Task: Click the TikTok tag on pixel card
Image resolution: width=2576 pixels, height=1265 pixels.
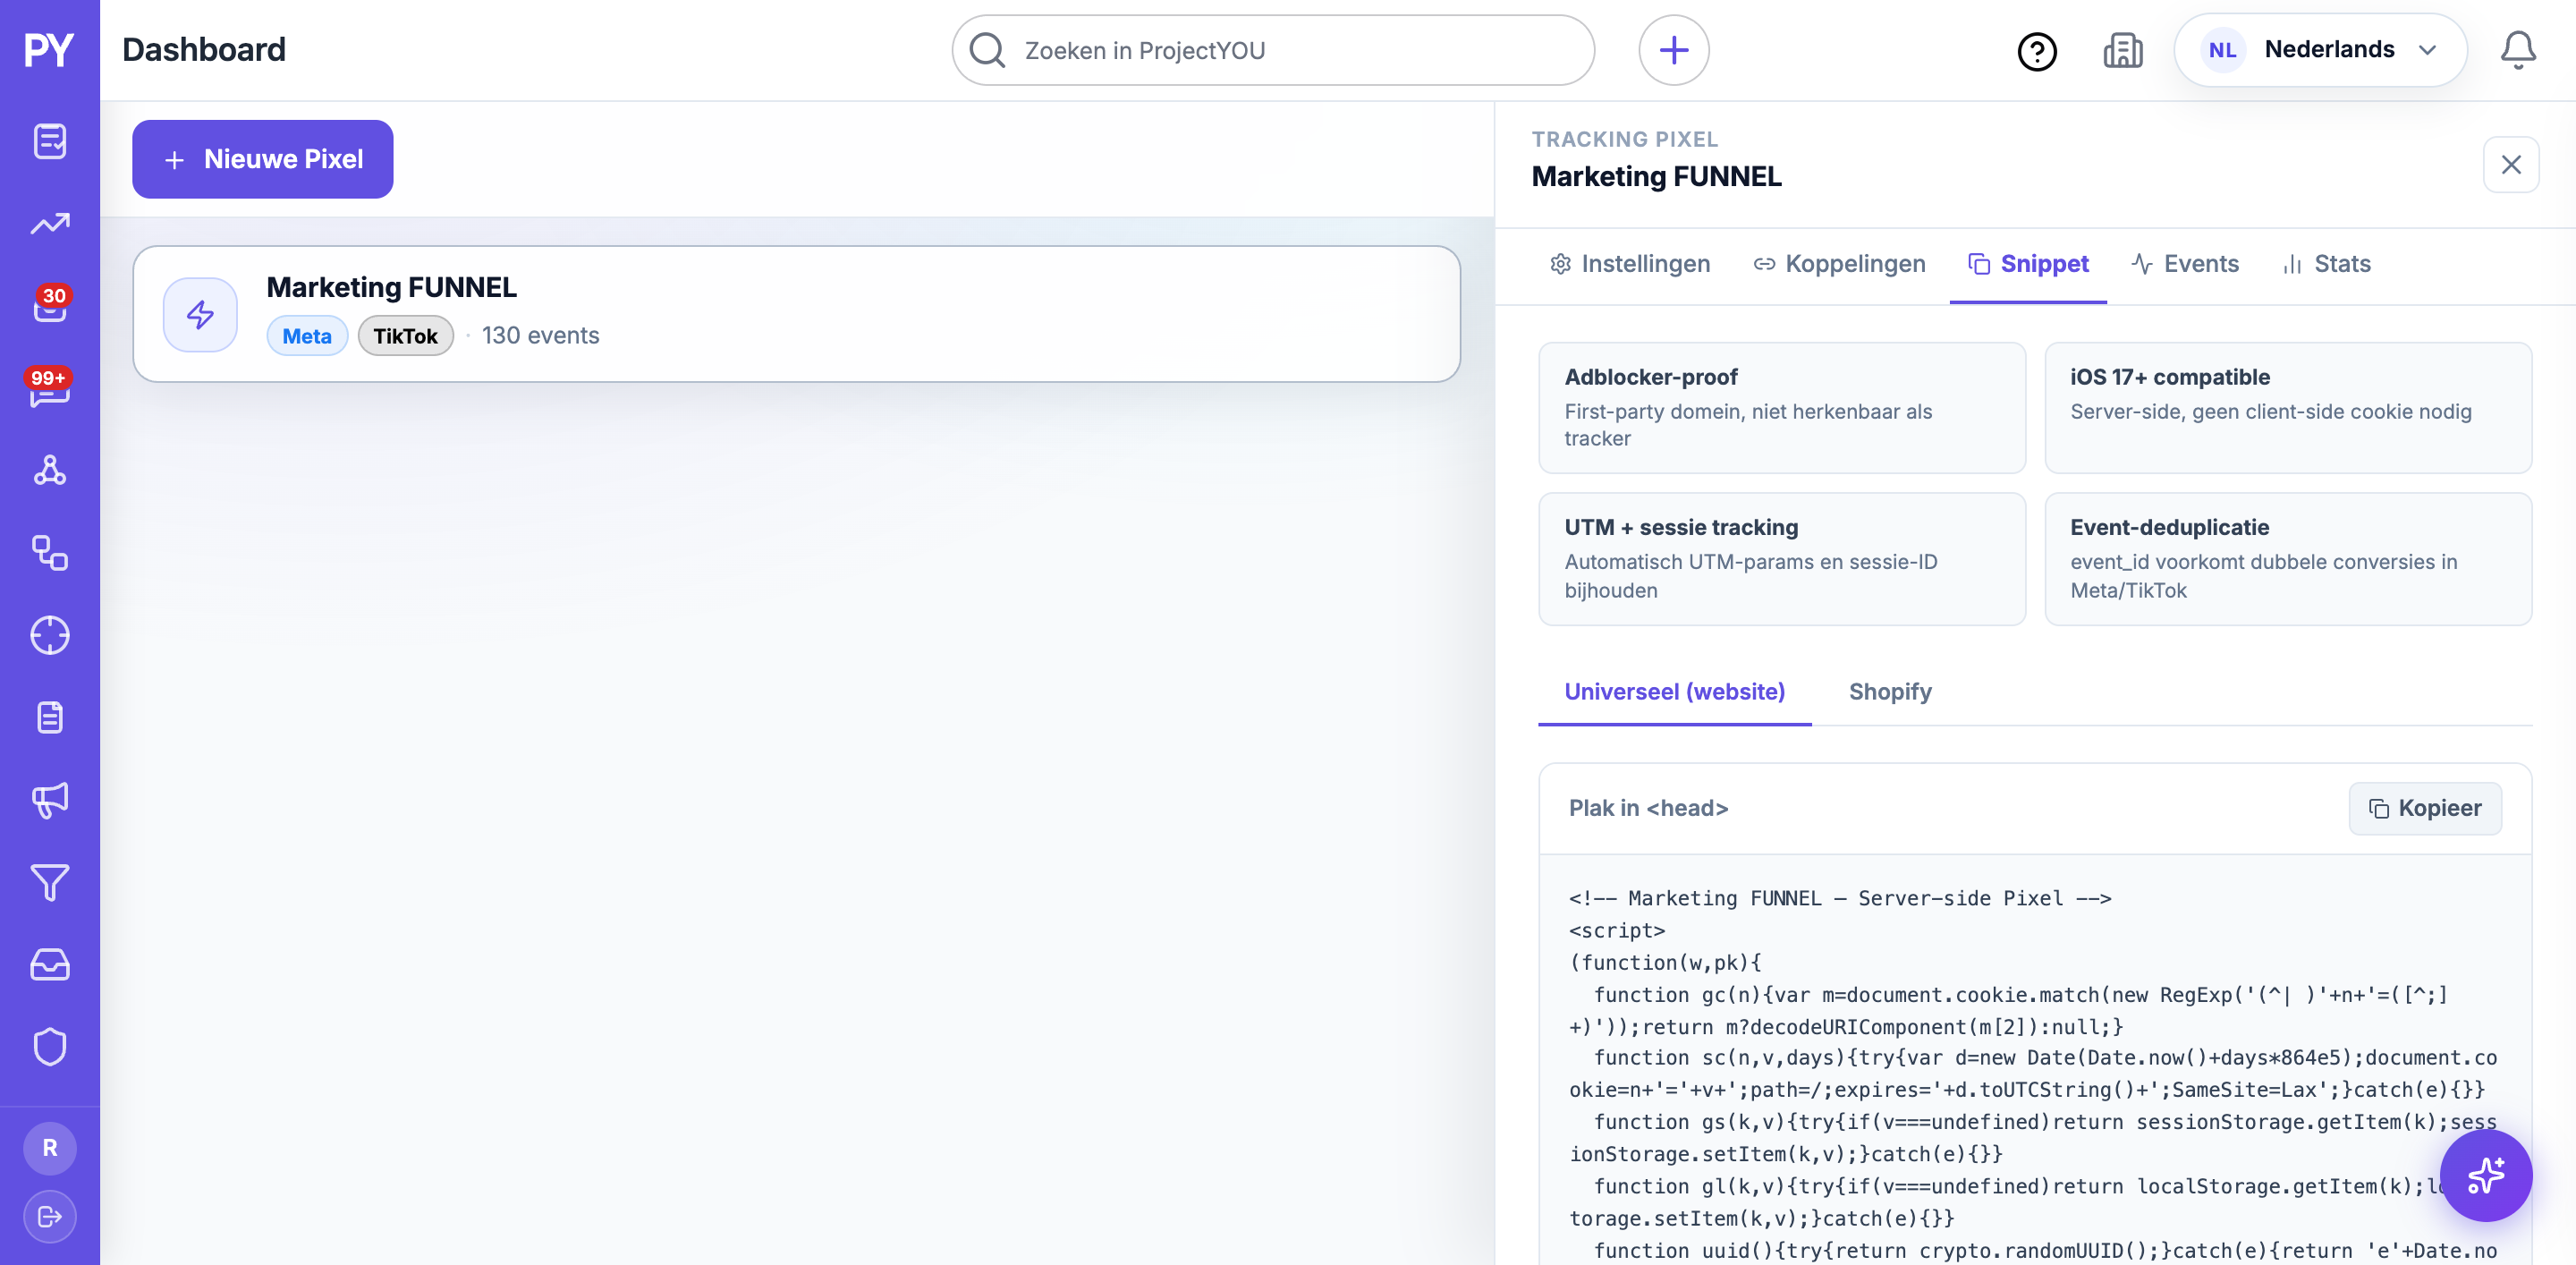Action: tap(405, 336)
